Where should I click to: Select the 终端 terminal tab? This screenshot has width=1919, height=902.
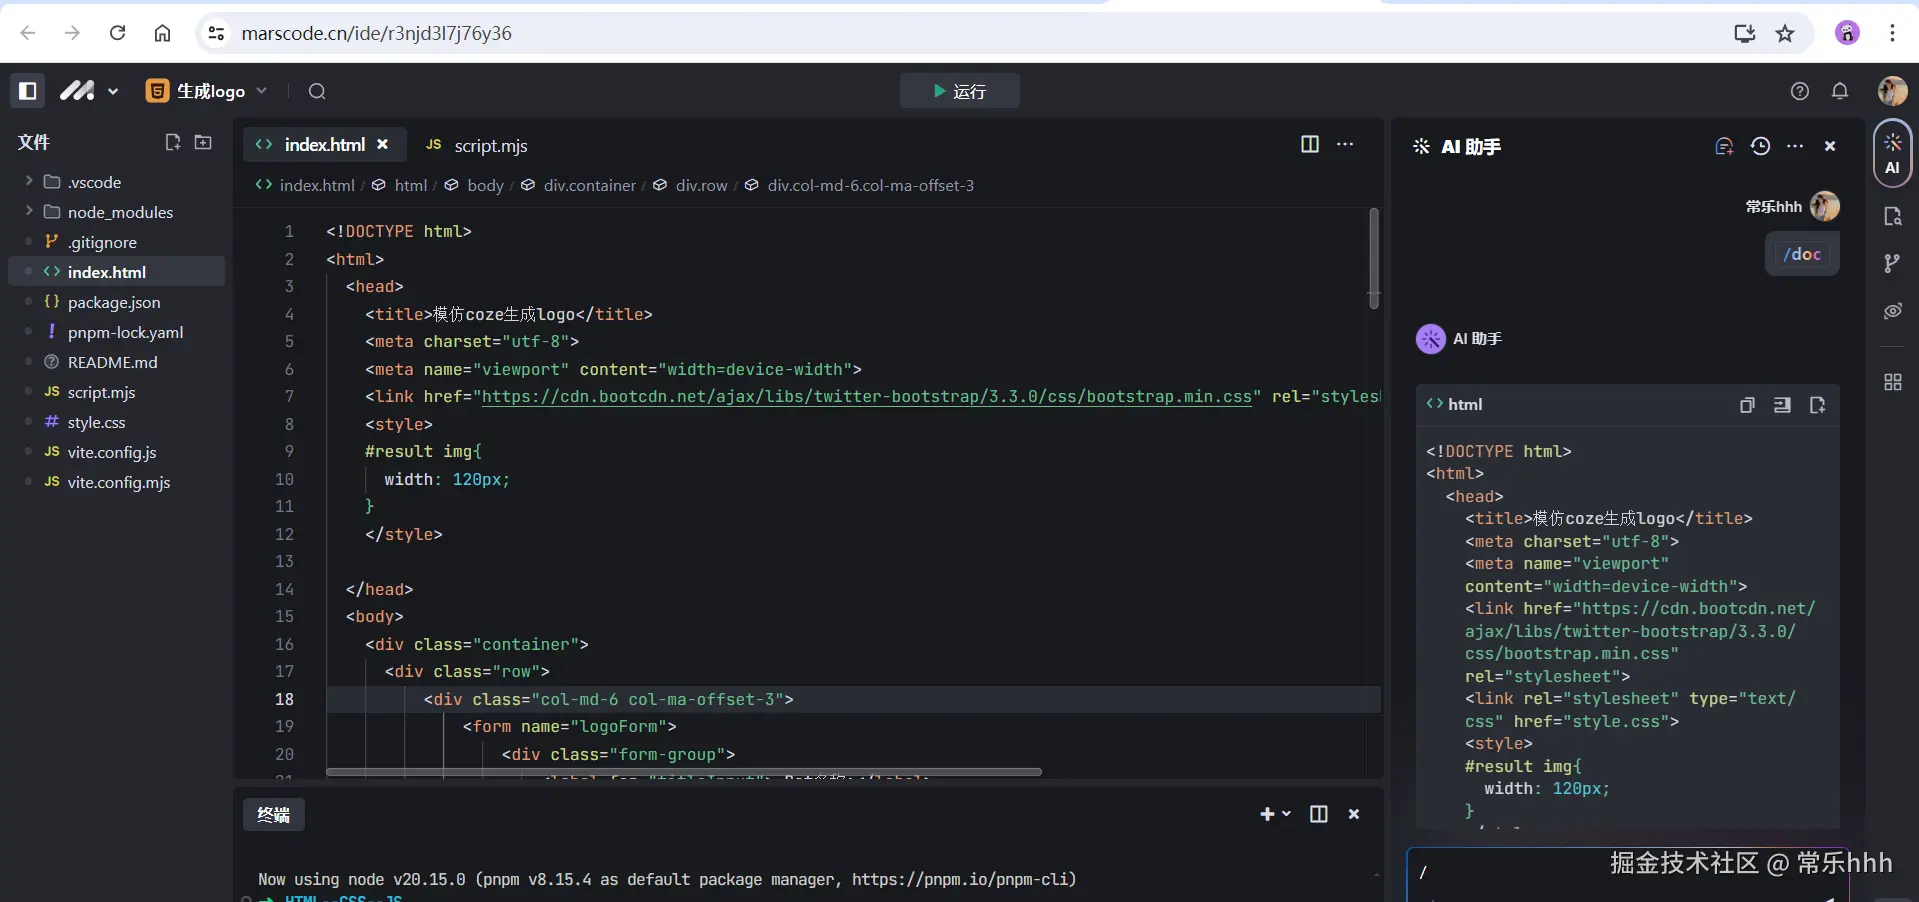tap(273, 814)
